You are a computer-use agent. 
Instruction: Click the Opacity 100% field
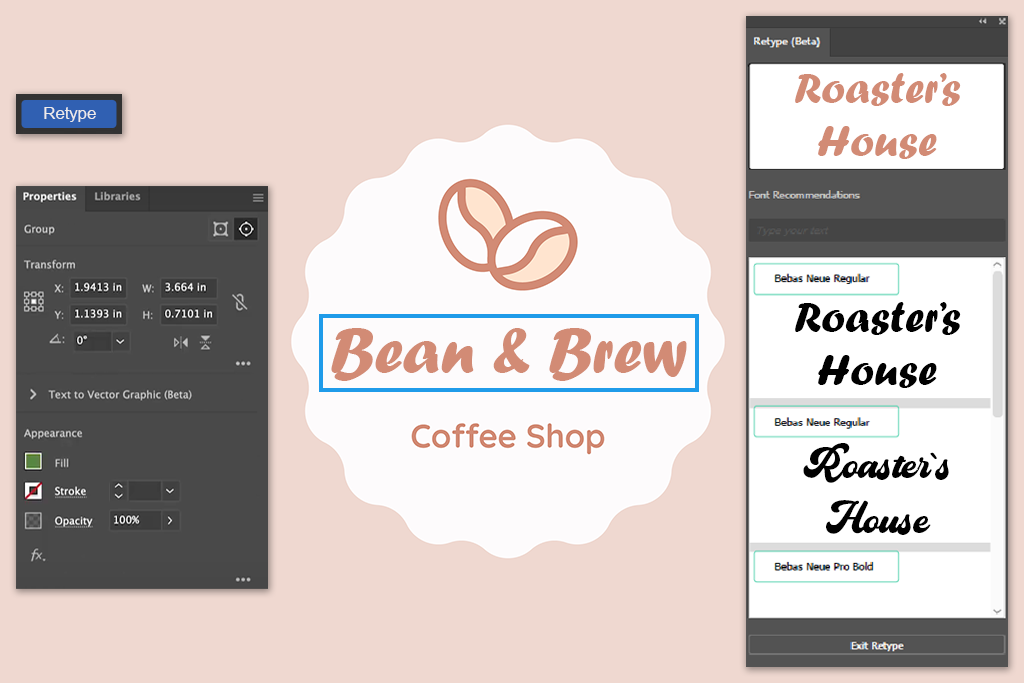(x=135, y=520)
